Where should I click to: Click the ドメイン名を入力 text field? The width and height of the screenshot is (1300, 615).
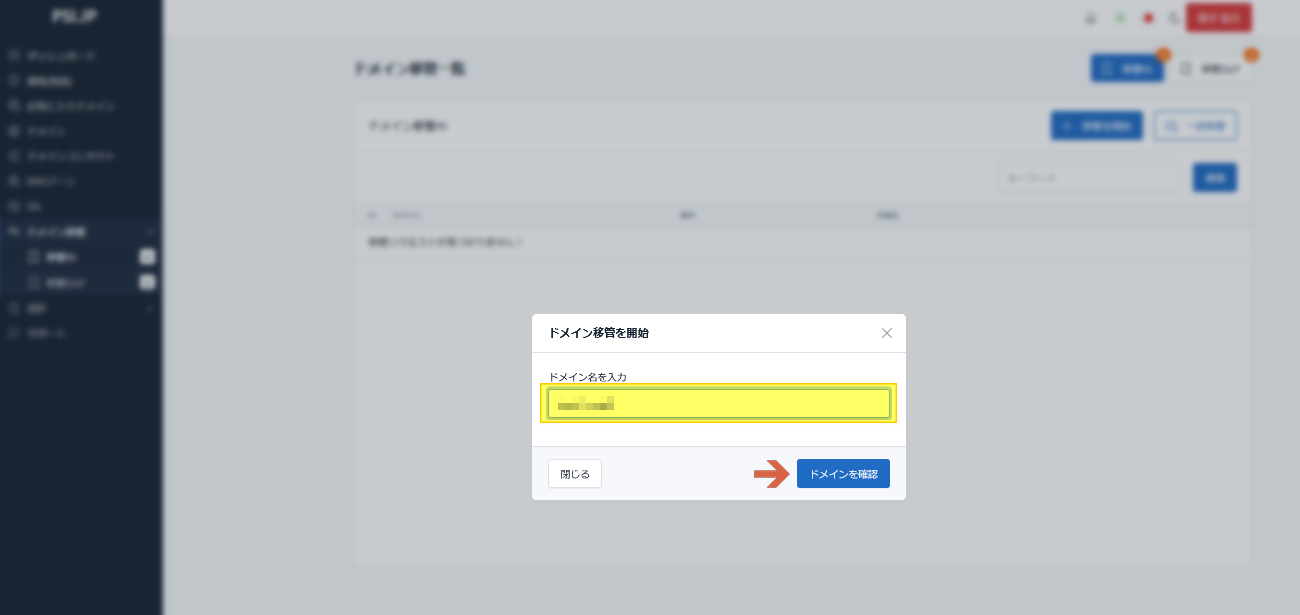pos(718,404)
